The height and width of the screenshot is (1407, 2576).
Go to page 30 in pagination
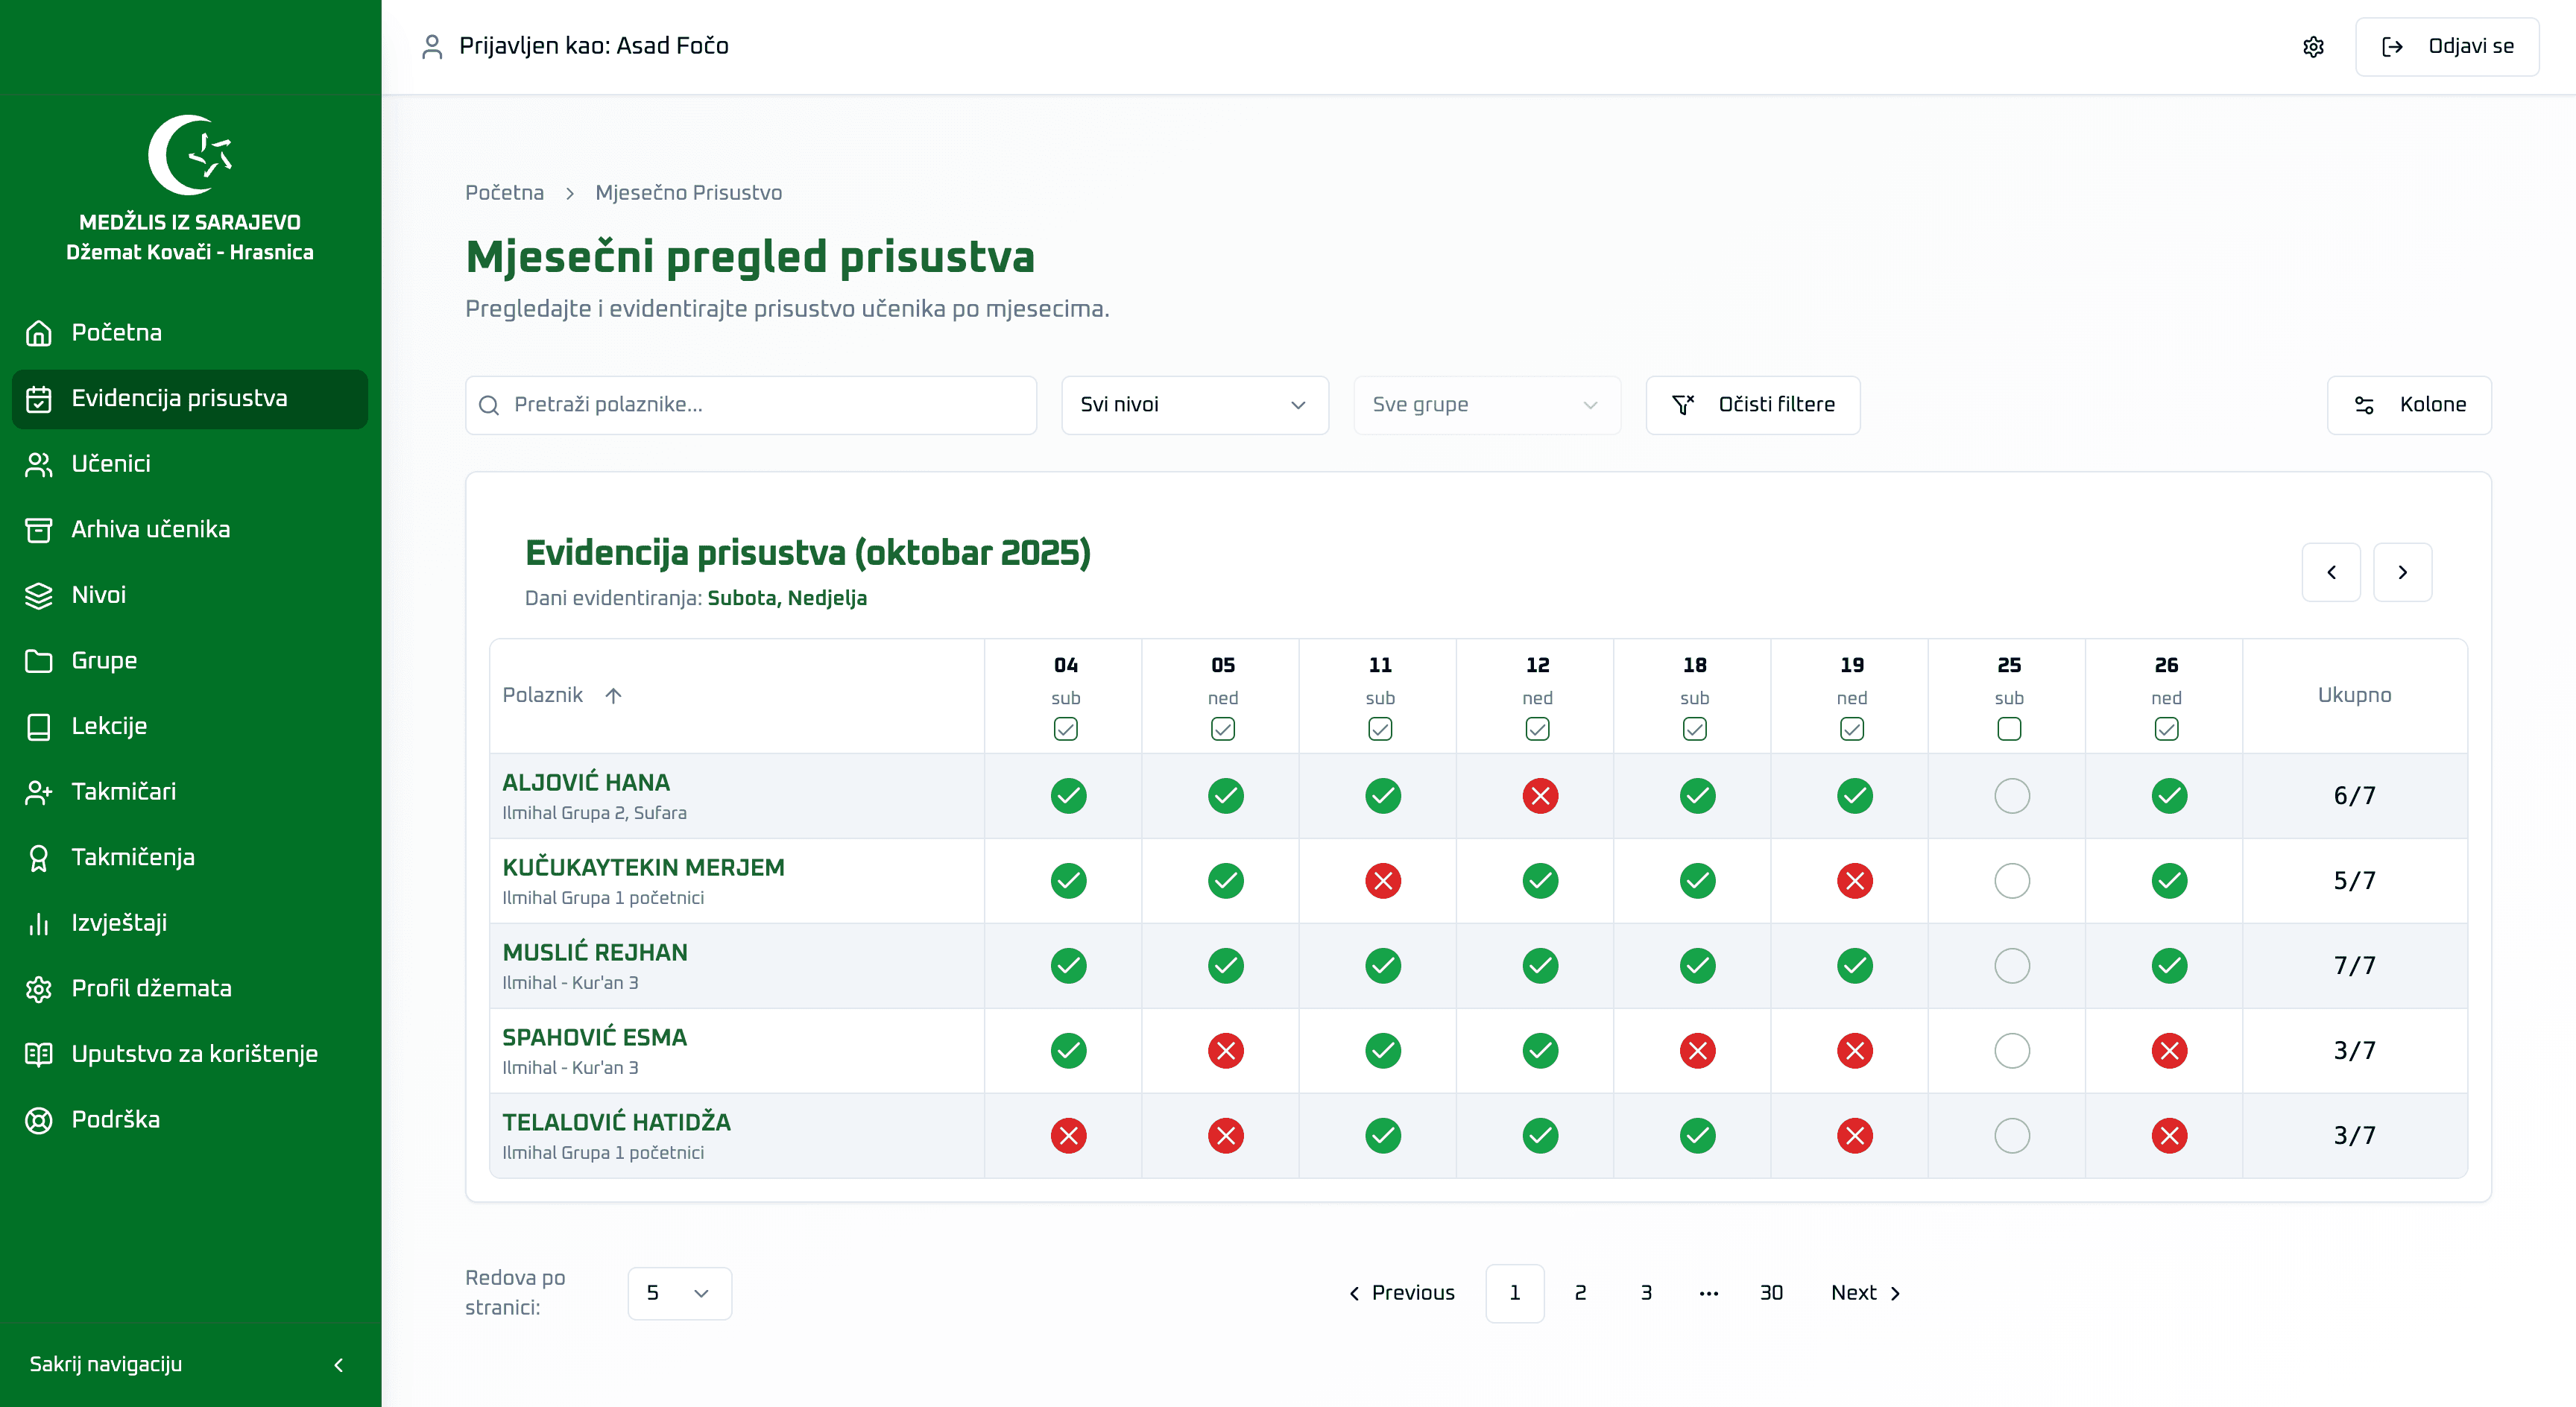click(x=1771, y=1293)
